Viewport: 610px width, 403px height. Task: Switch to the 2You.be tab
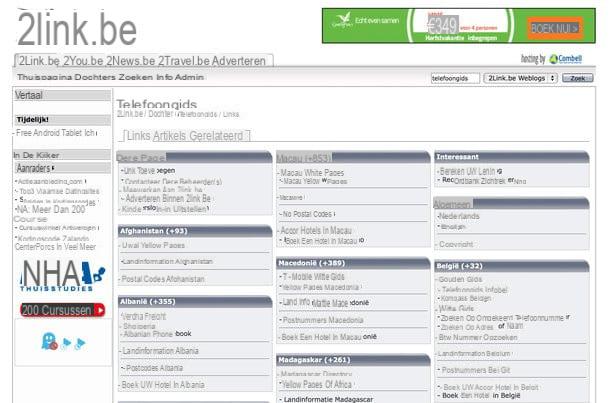pyautogui.click(x=83, y=61)
